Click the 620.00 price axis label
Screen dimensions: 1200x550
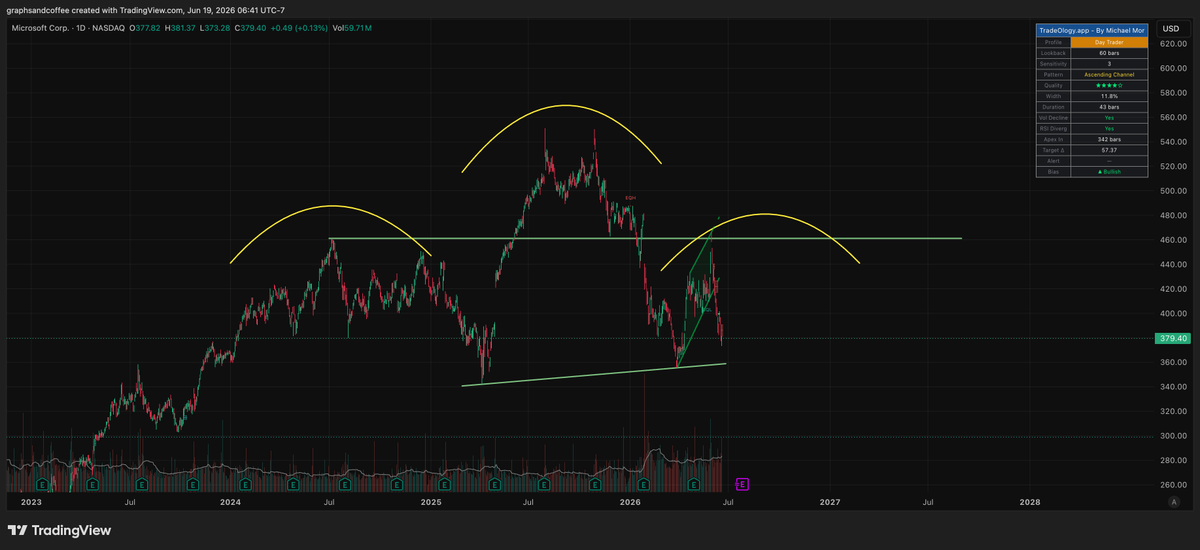[1172, 44]
